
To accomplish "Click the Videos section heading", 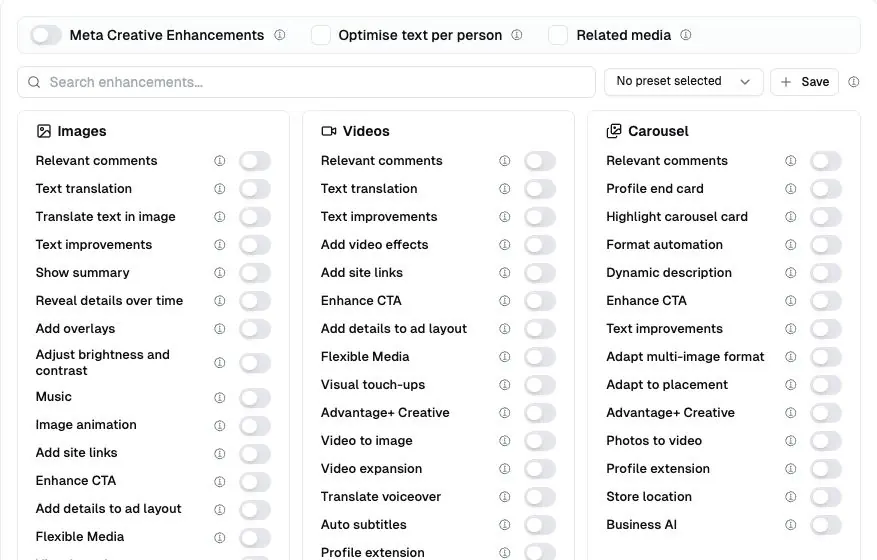I will point(366,131).
